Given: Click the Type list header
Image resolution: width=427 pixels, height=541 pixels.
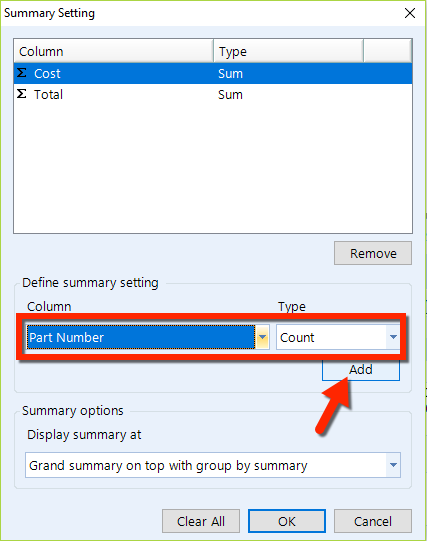Looking at the screenshot, I should point(288,51).
